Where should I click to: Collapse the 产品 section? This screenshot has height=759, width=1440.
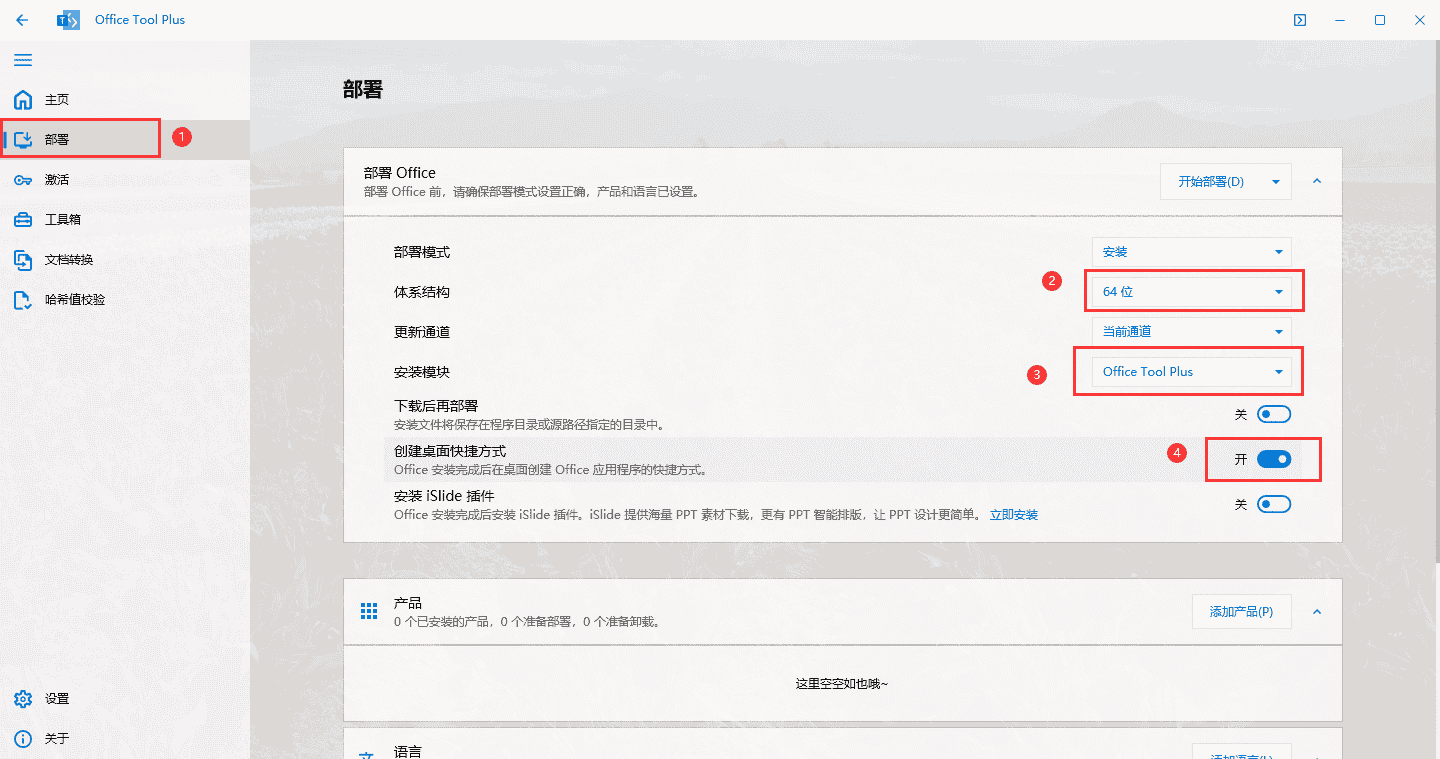pos(1317,611)
